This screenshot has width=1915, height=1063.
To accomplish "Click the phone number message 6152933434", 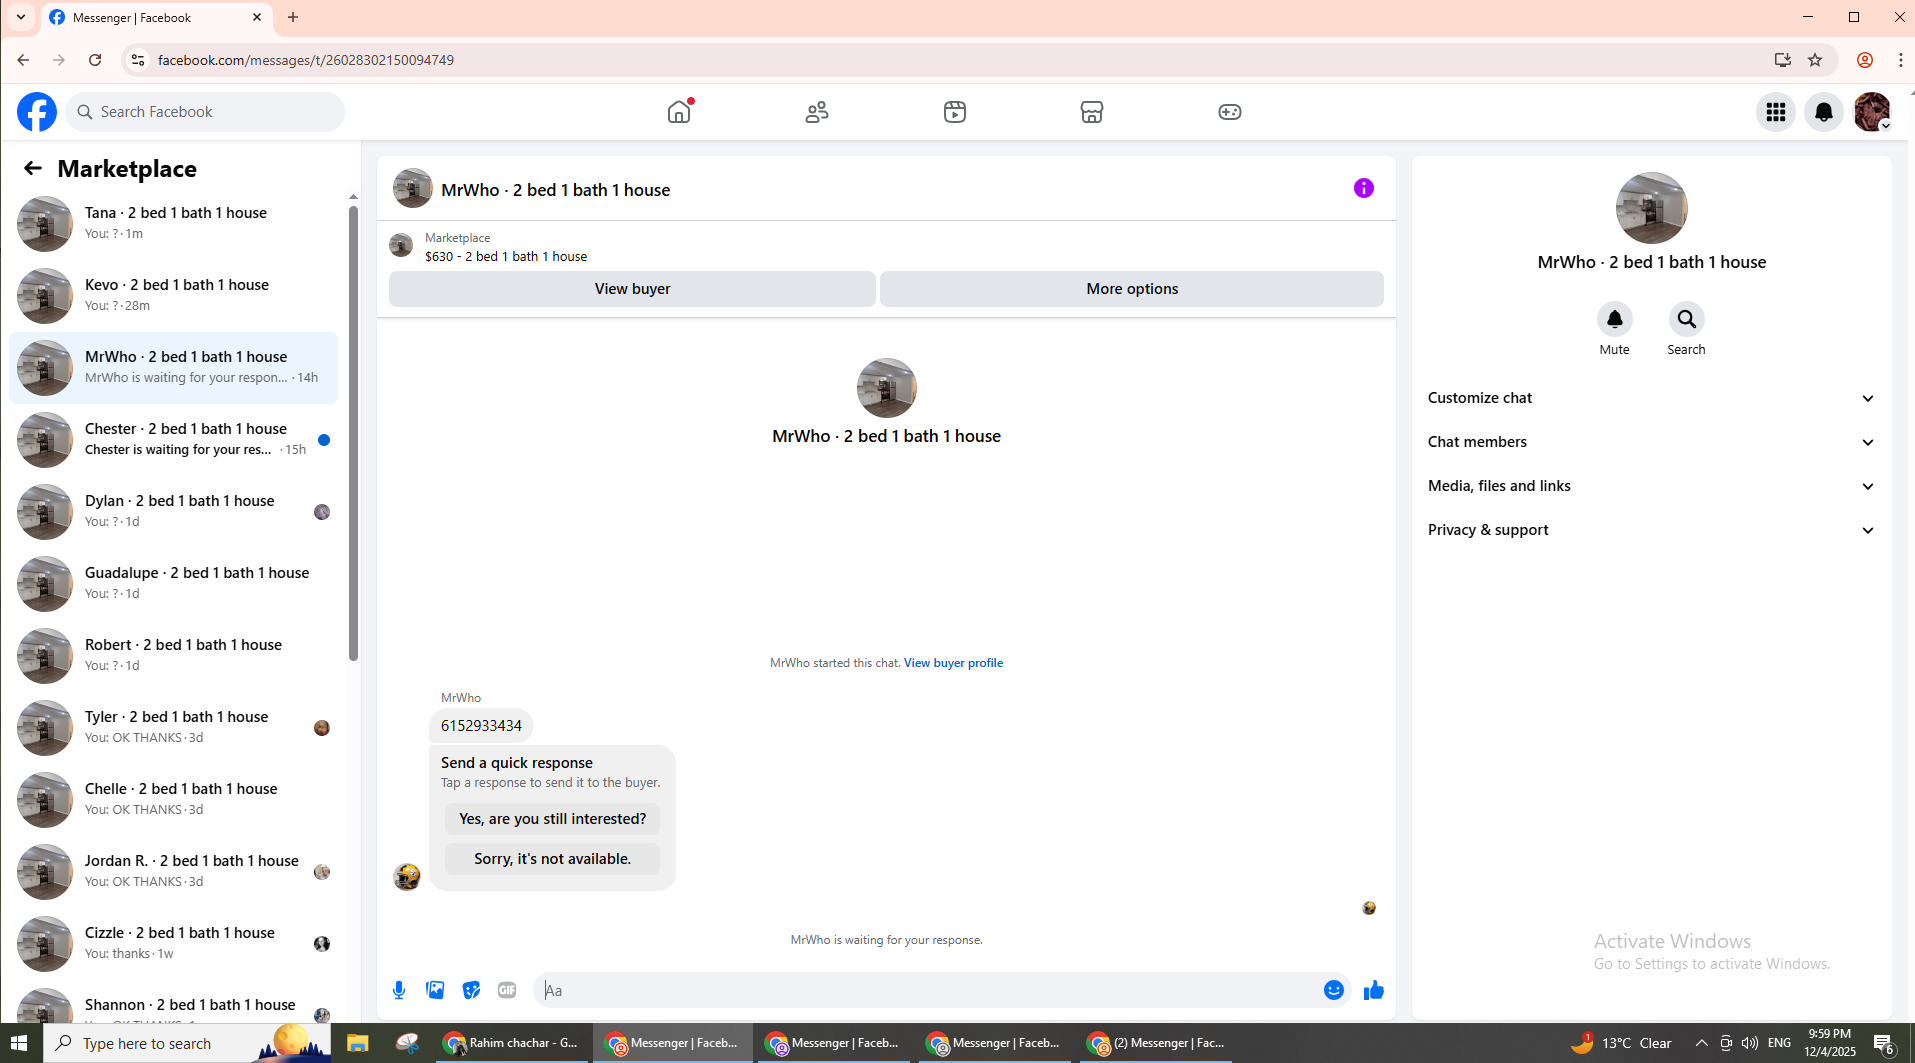I will (x=481, y=726).
